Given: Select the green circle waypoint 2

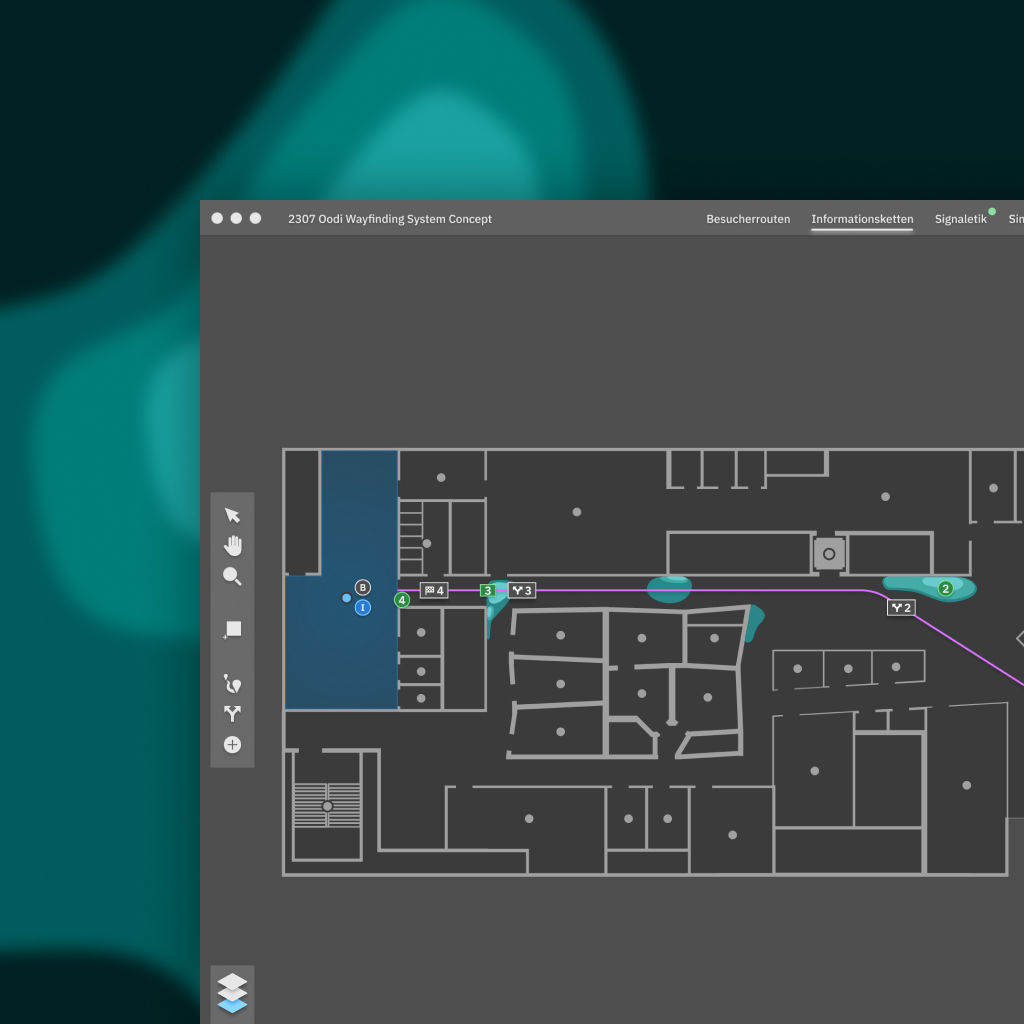Looking at the screenshot, I should (945, 589).
